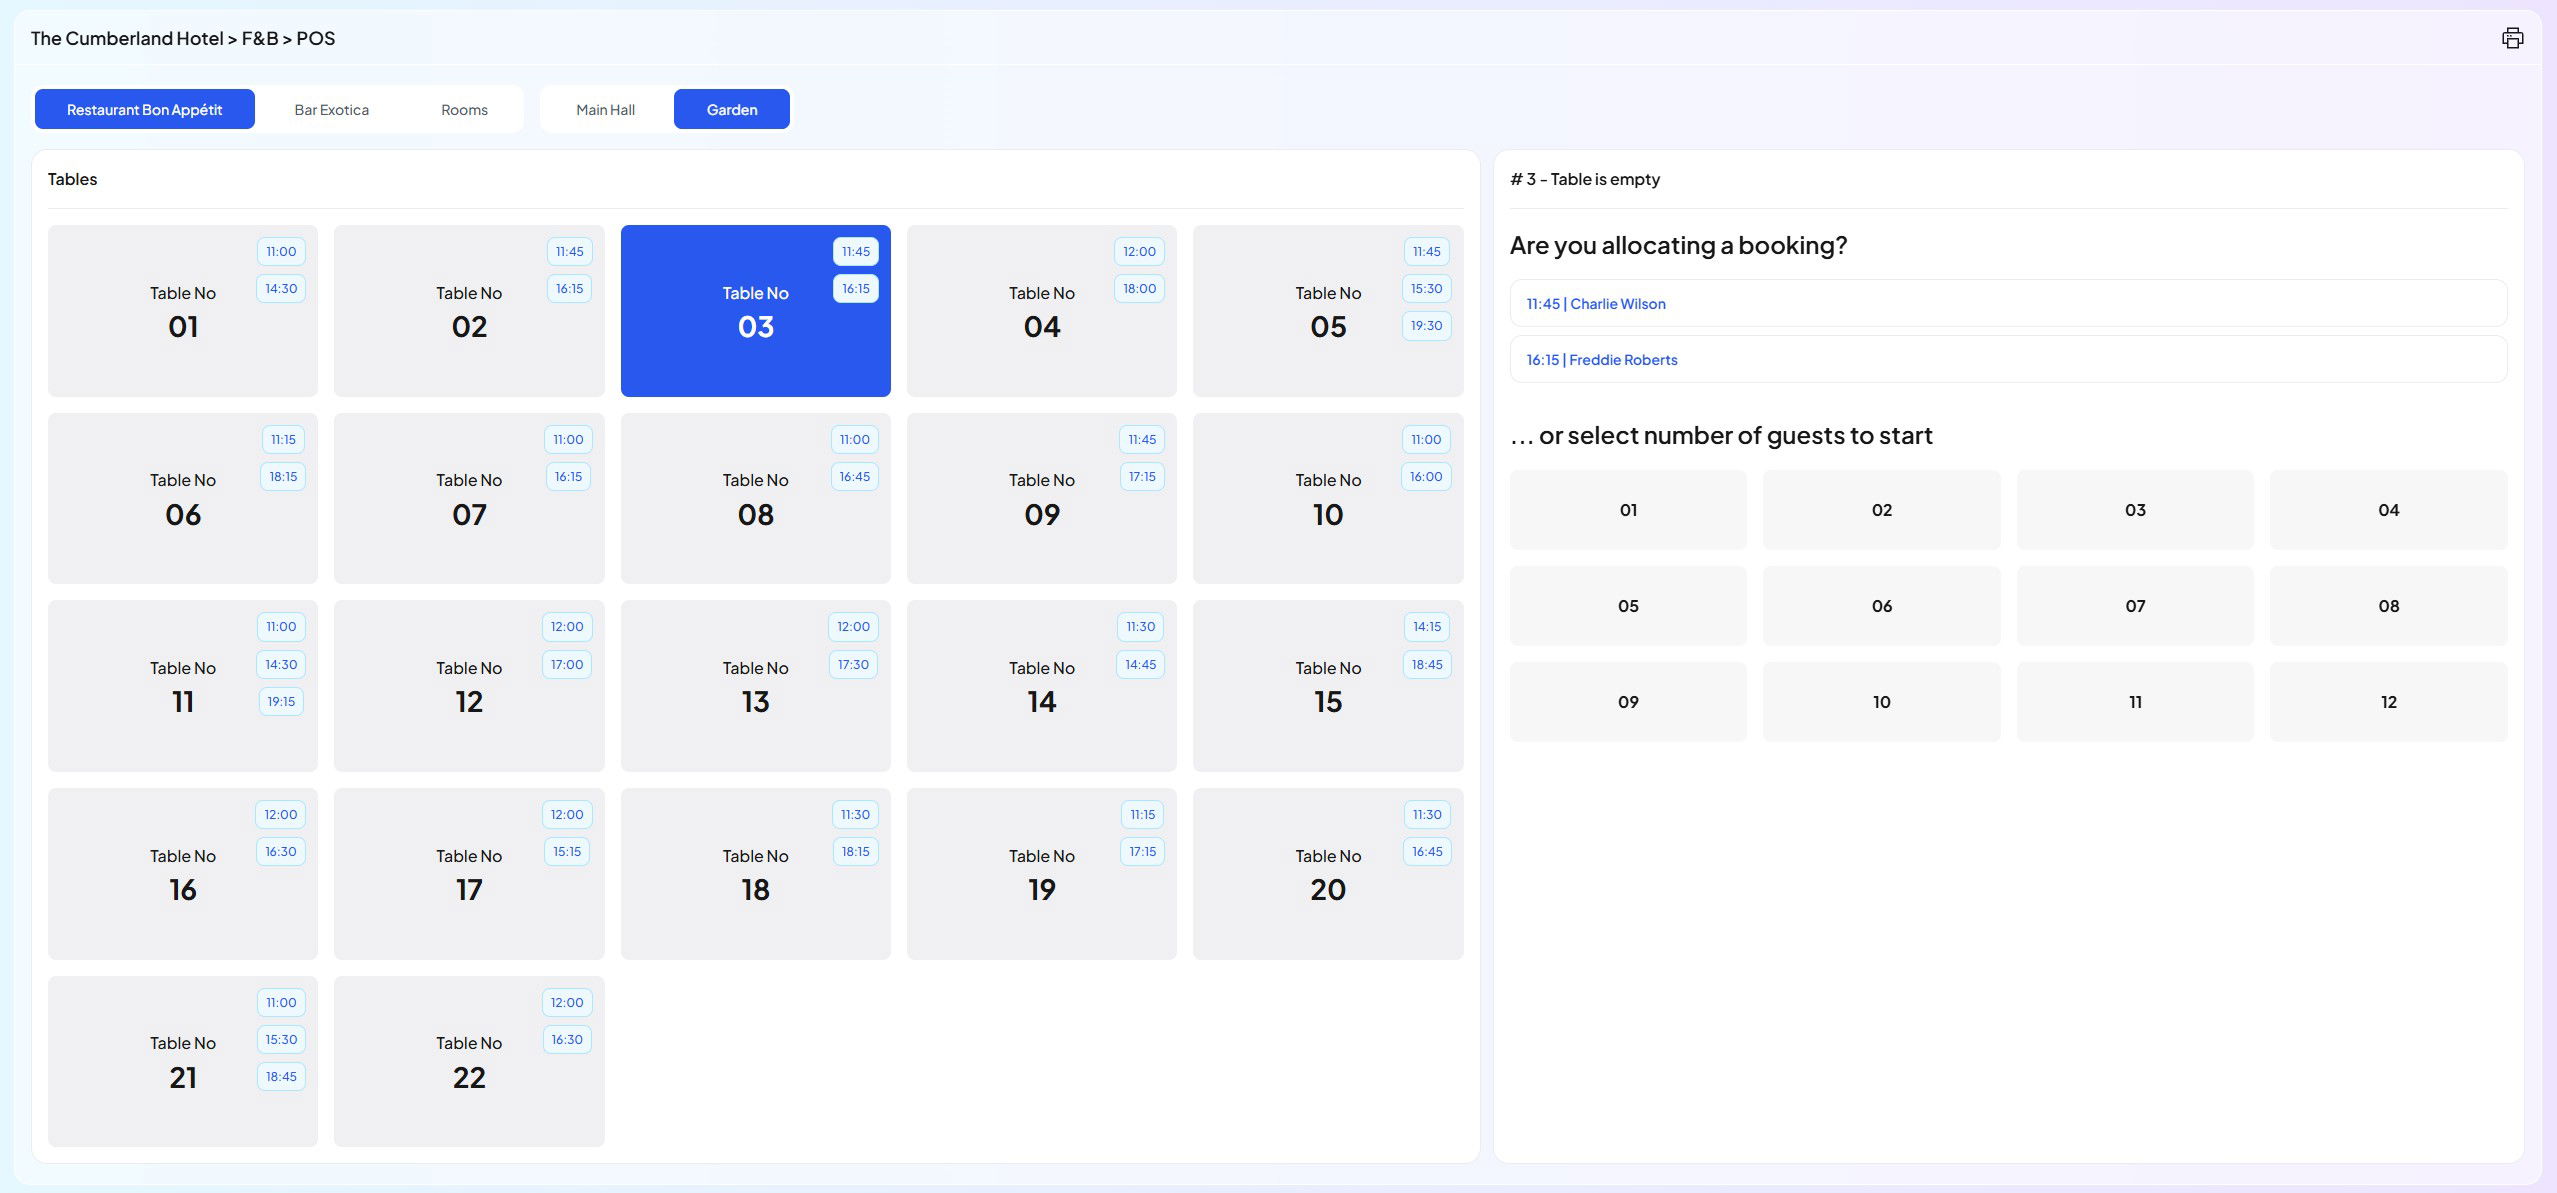2557x1193 pixels.
Task: Click the printer icon
Action: click(2512, 38)
